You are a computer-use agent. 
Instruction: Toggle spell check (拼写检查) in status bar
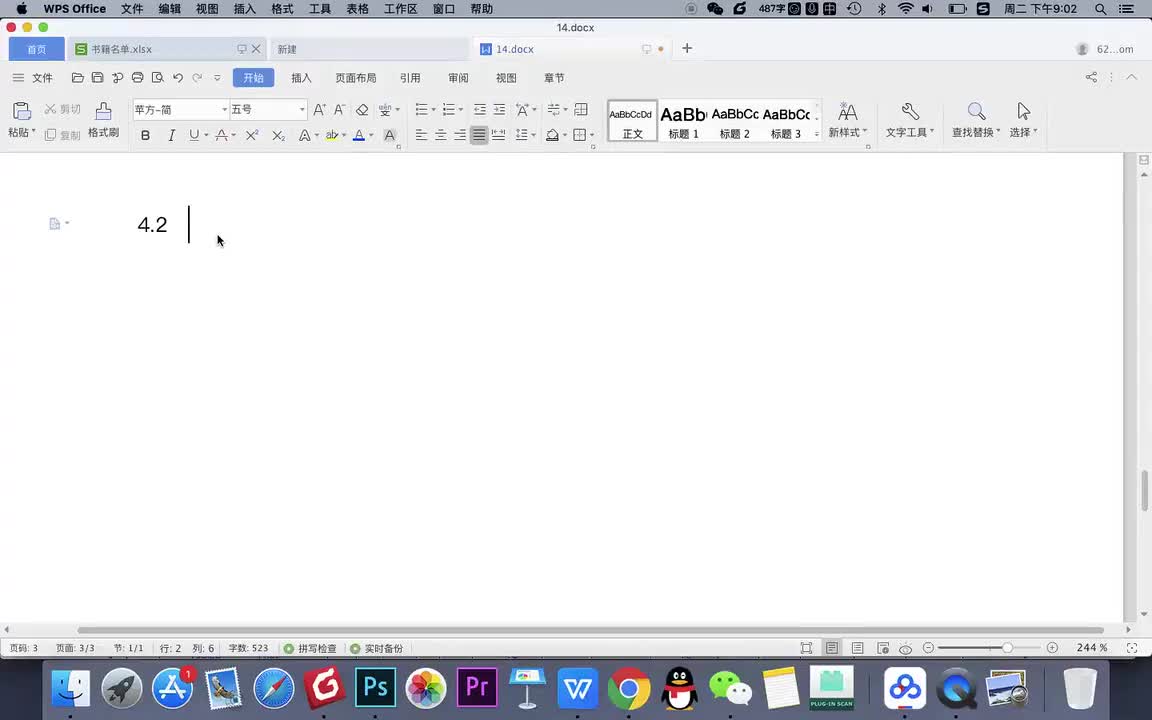tap(310, 648)
